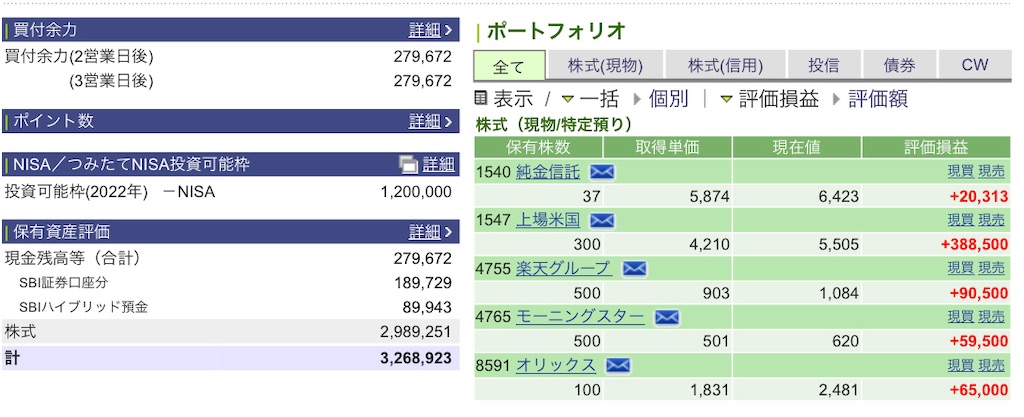Image resolution: width=1024 pixels, height=418 pixels.
Task: Click the 表示 list icon under portfolio tabs
Action: point(481,99)
